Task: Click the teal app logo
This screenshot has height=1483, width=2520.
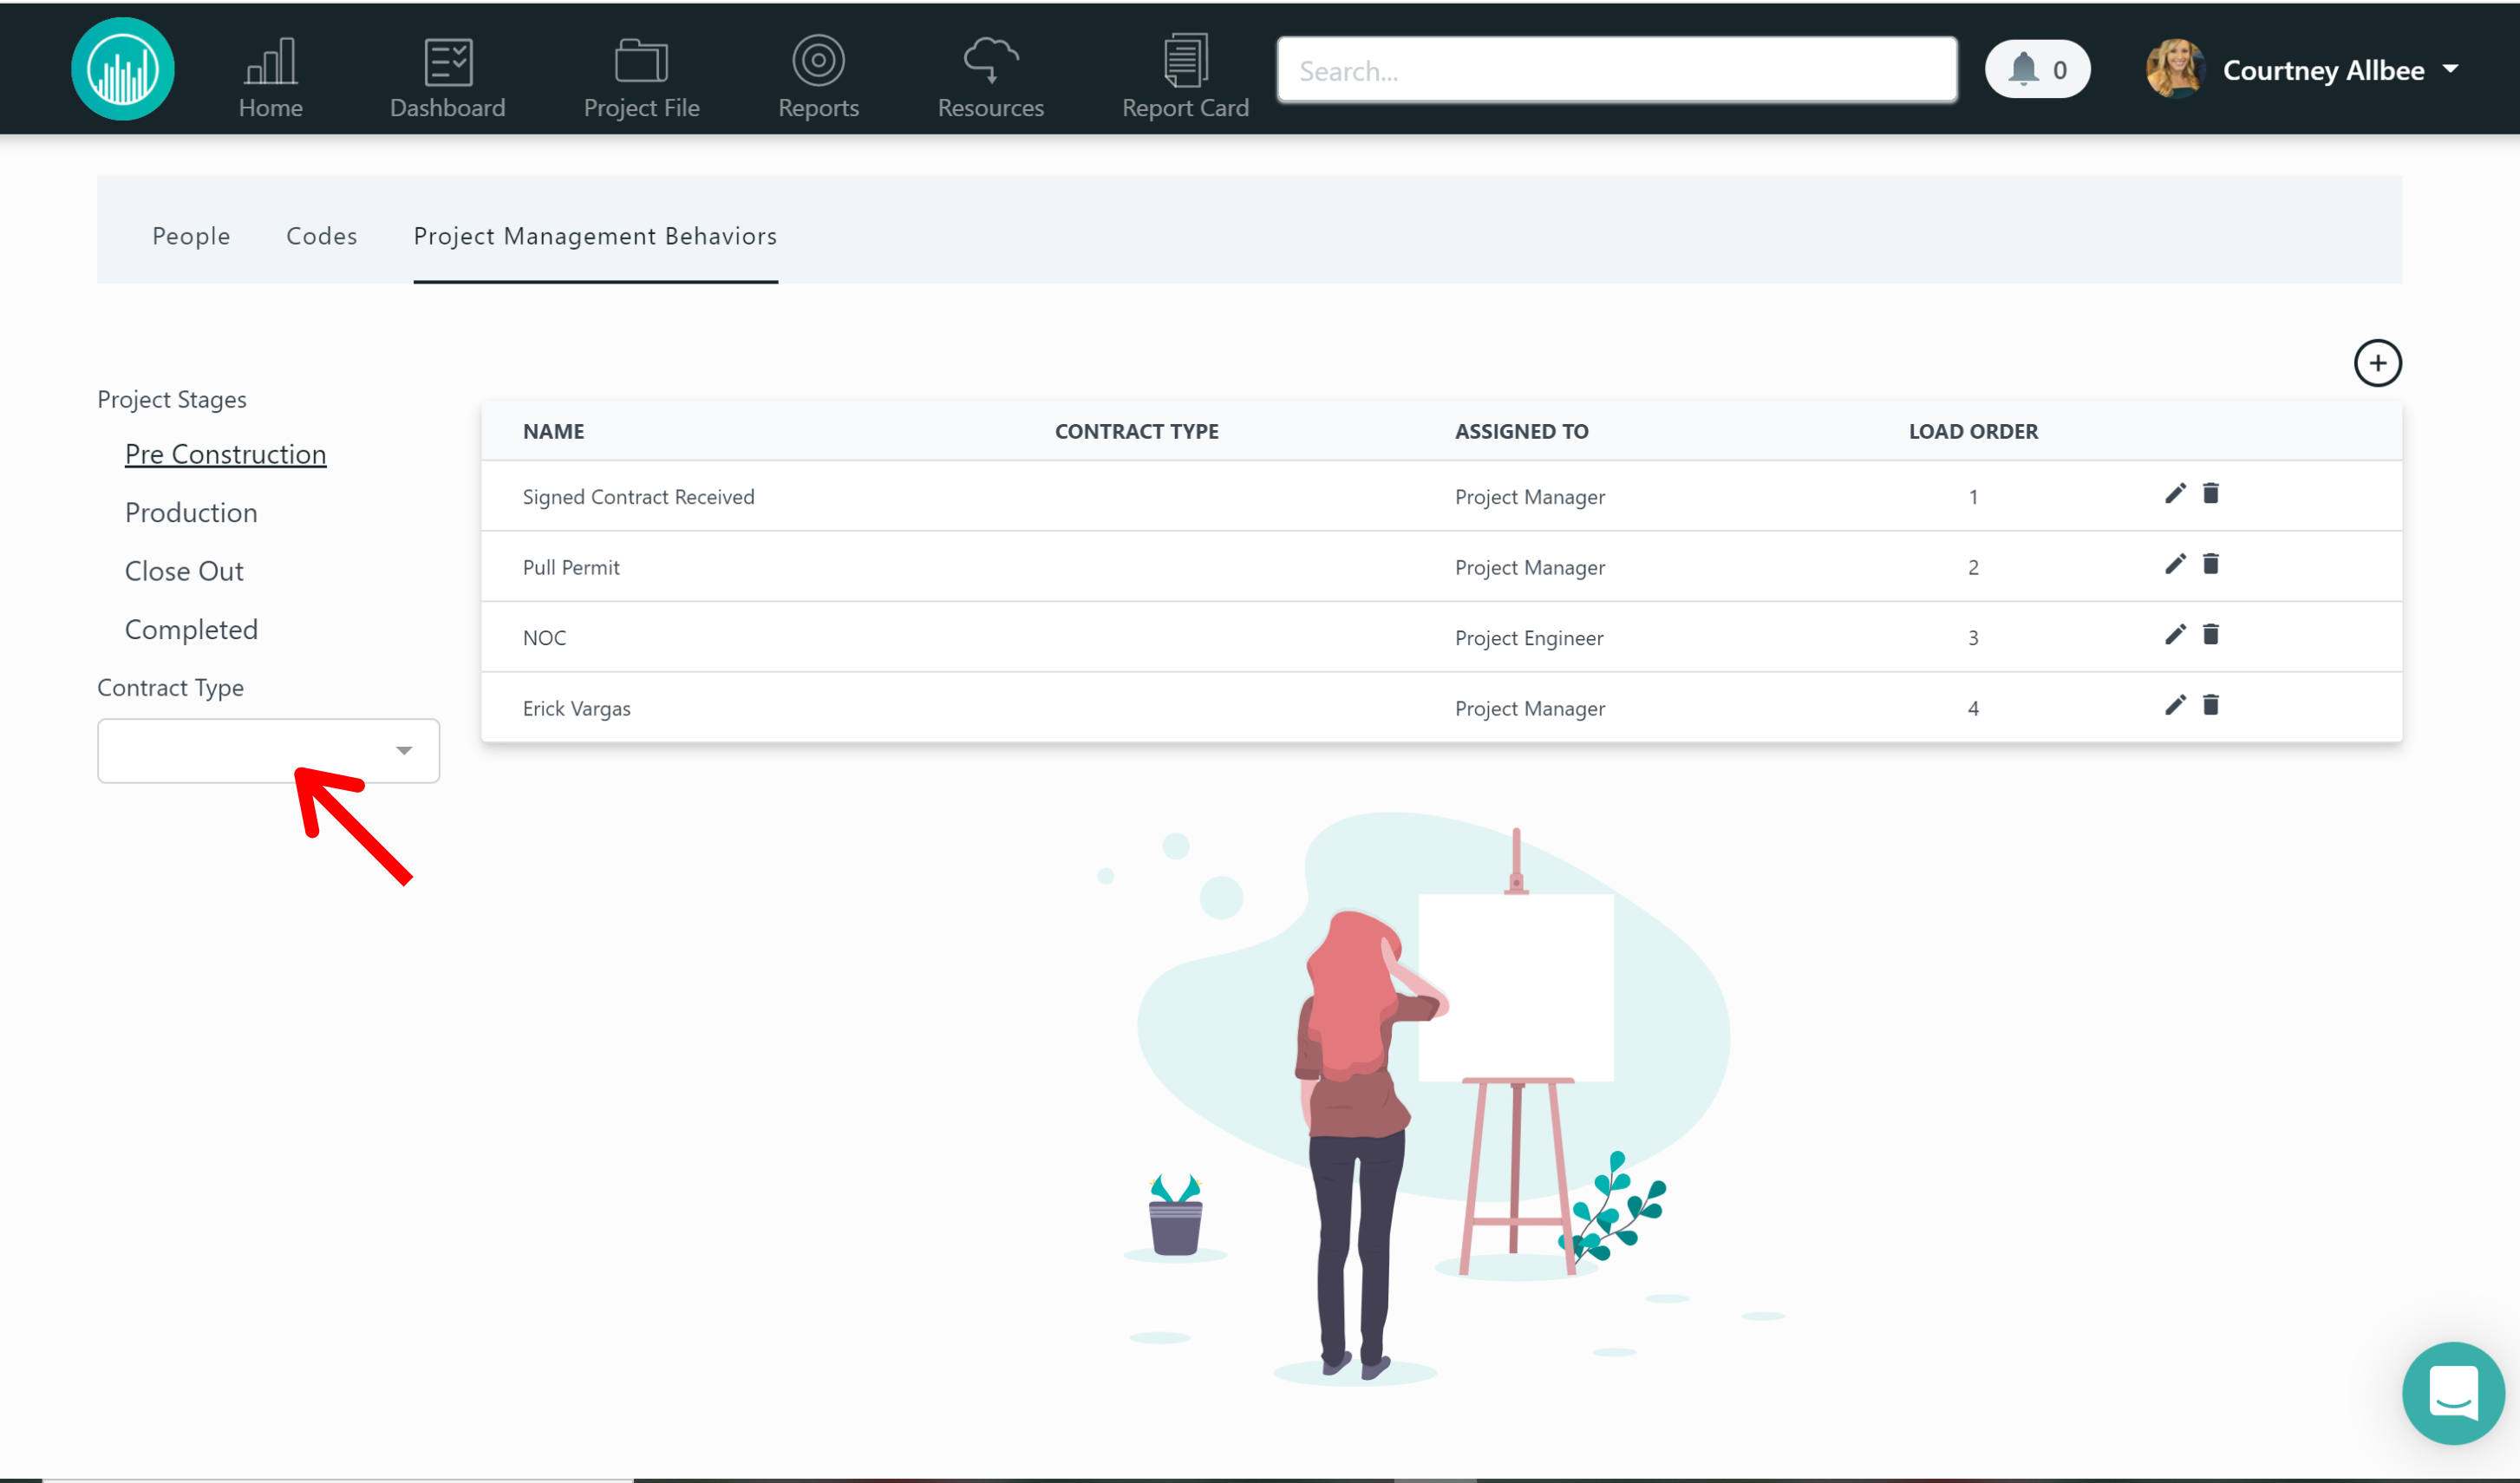Action: click(123, 69)
